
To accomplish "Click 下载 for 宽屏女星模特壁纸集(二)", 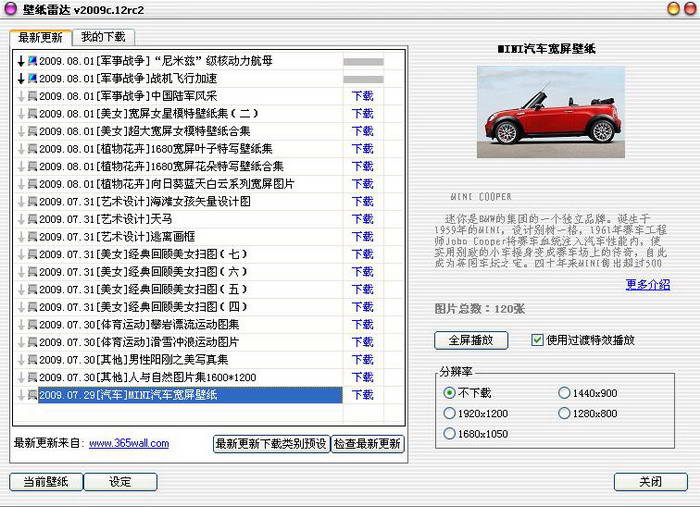I will (x=362, y=114).
